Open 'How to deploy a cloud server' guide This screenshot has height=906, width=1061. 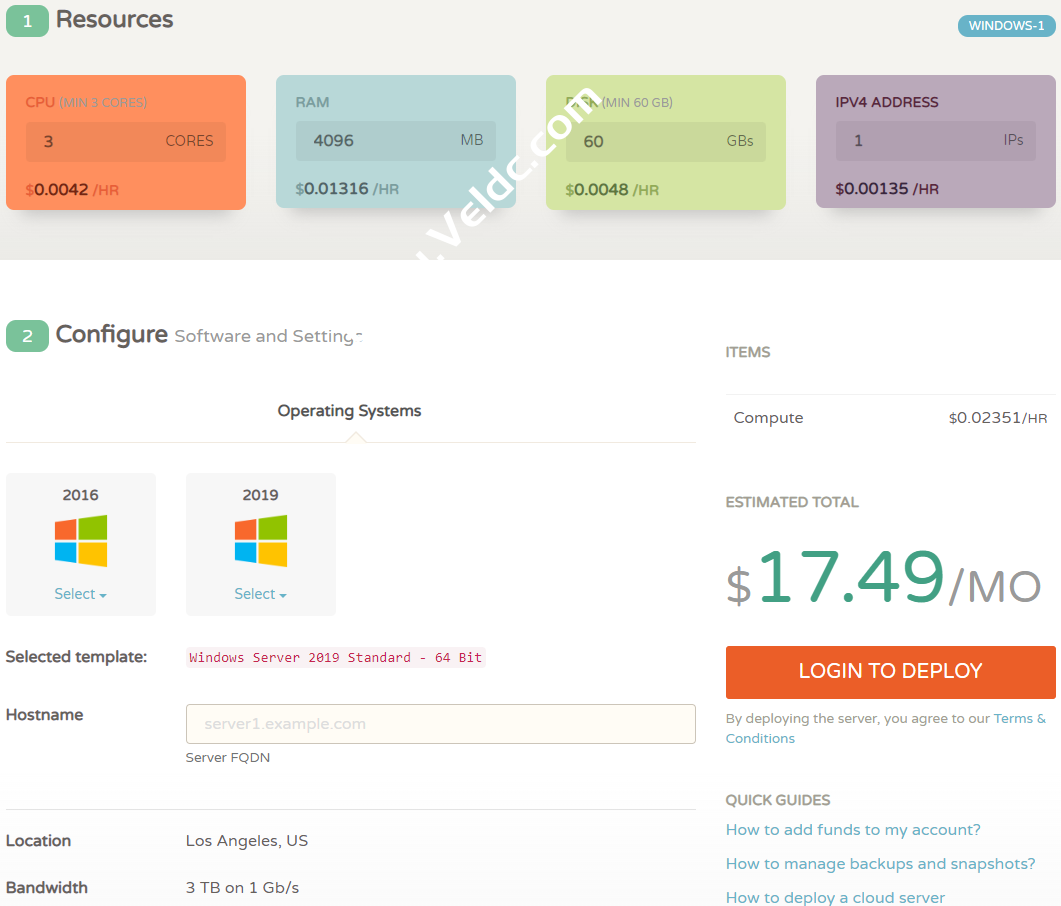coord(835,897)
